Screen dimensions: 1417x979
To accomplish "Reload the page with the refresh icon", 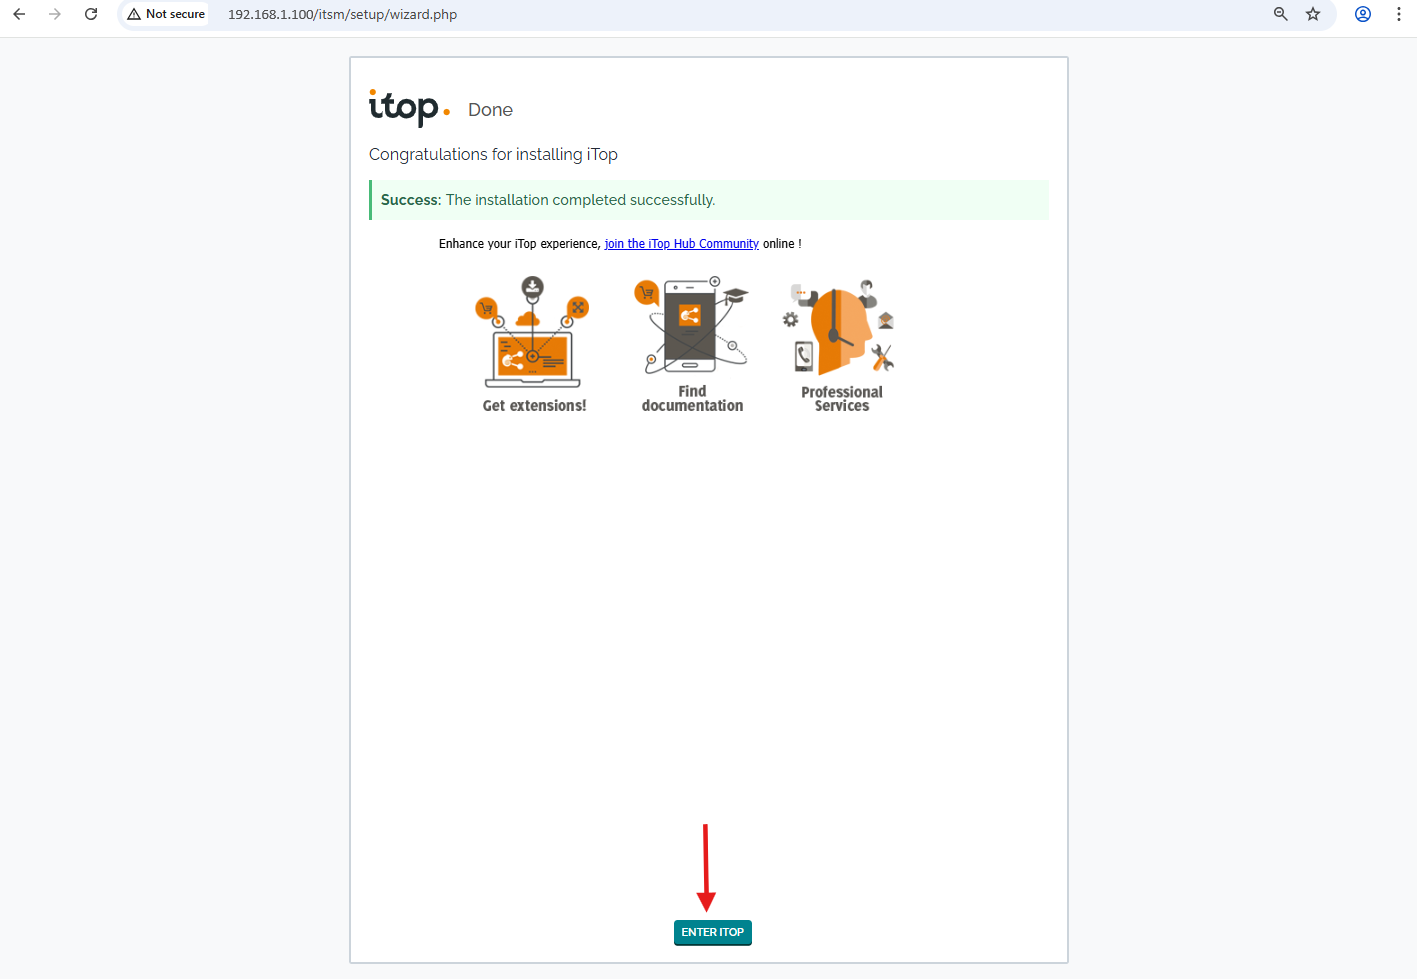I will [91, 14].
